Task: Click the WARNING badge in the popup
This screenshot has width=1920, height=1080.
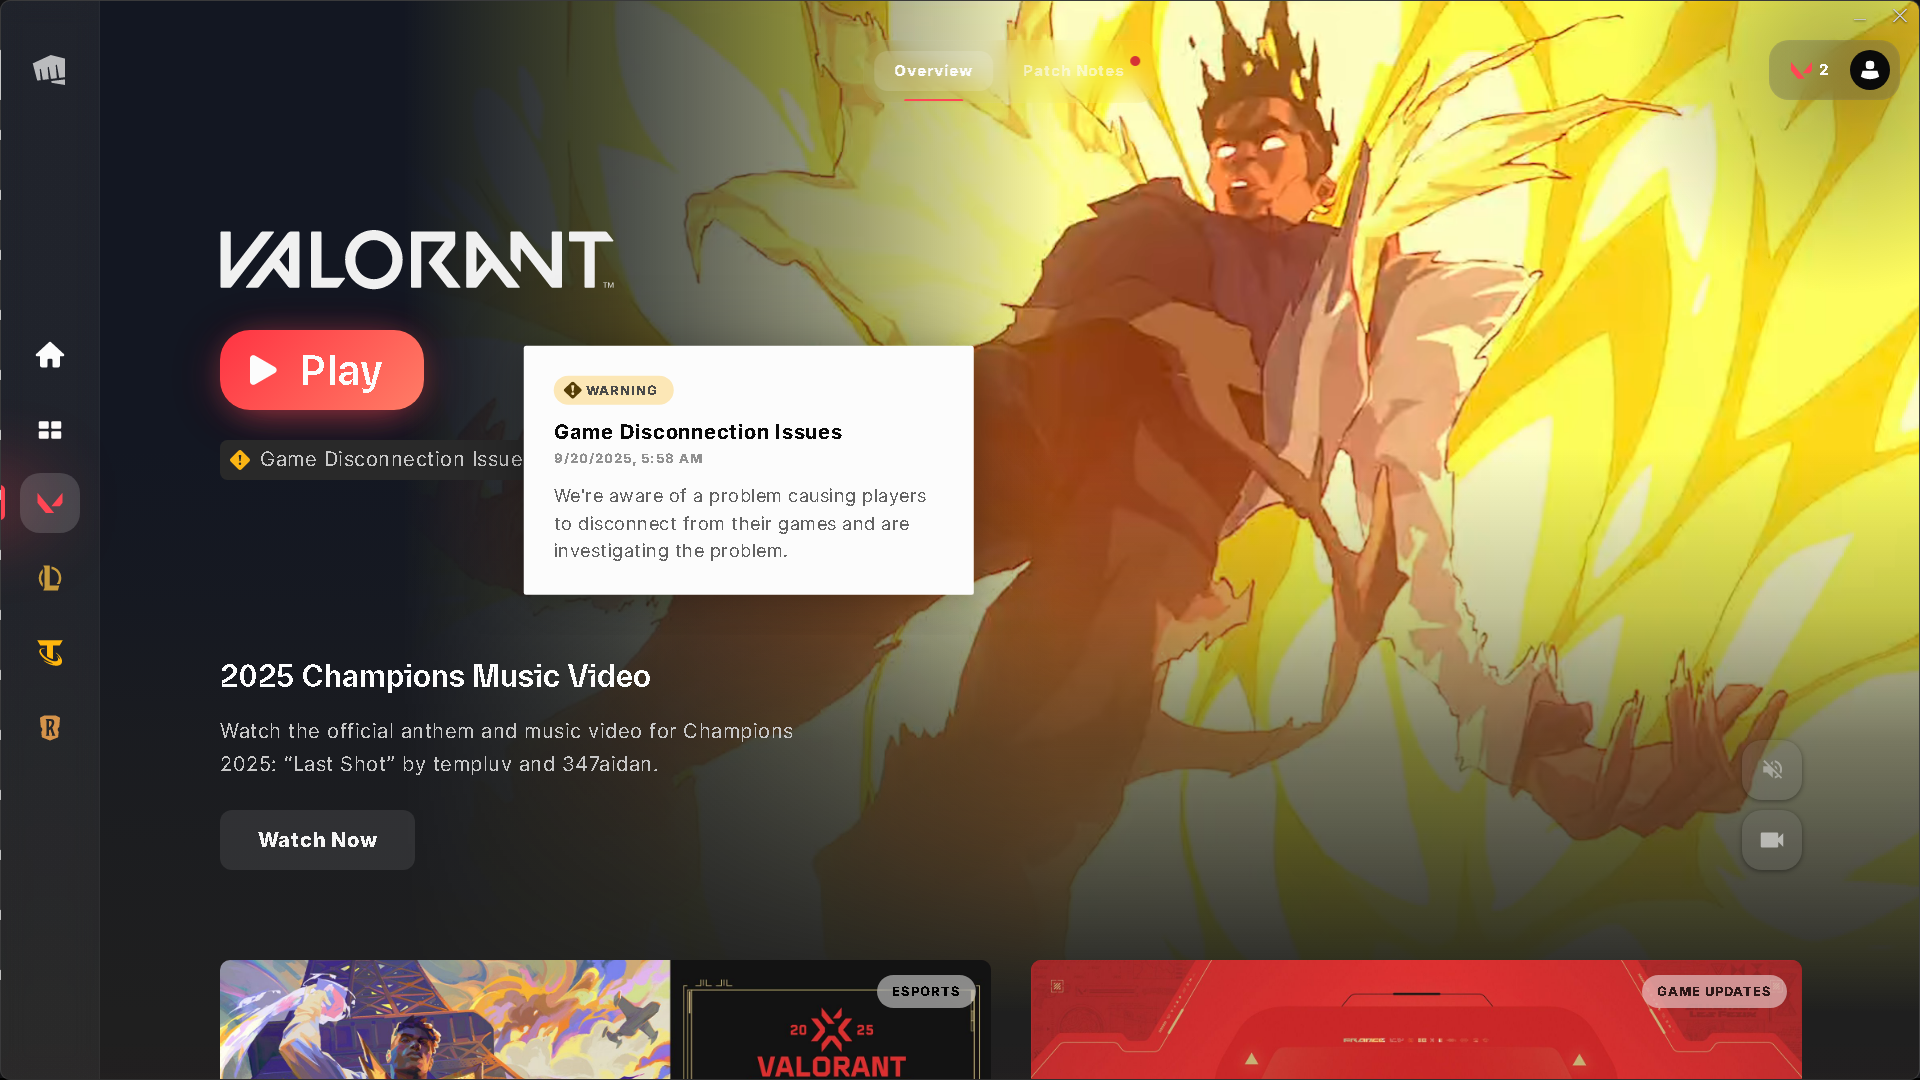Action: 613,390
